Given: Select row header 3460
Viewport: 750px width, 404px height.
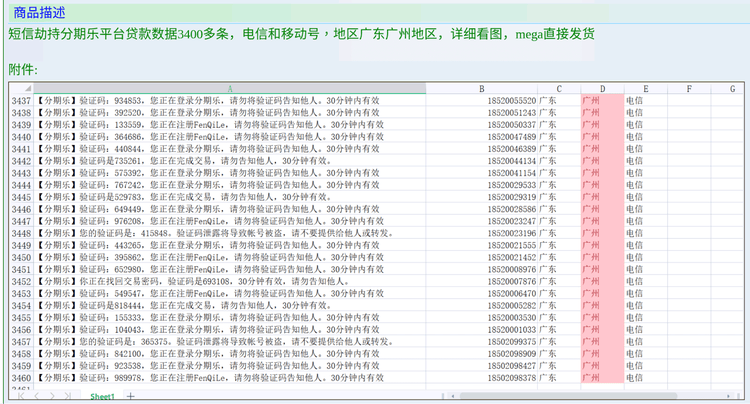Looking at the screenshot, I should pos(21,378).
